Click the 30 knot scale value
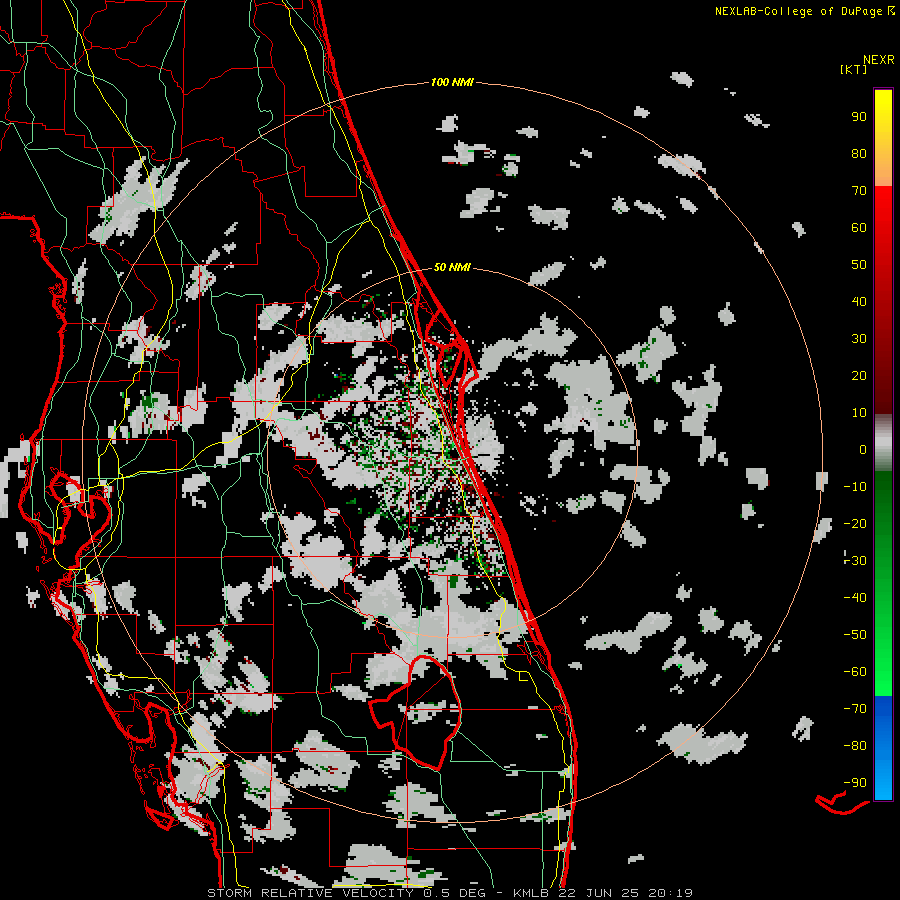The height and width of the screenshot is (900, 900). [x=859, y=339]
